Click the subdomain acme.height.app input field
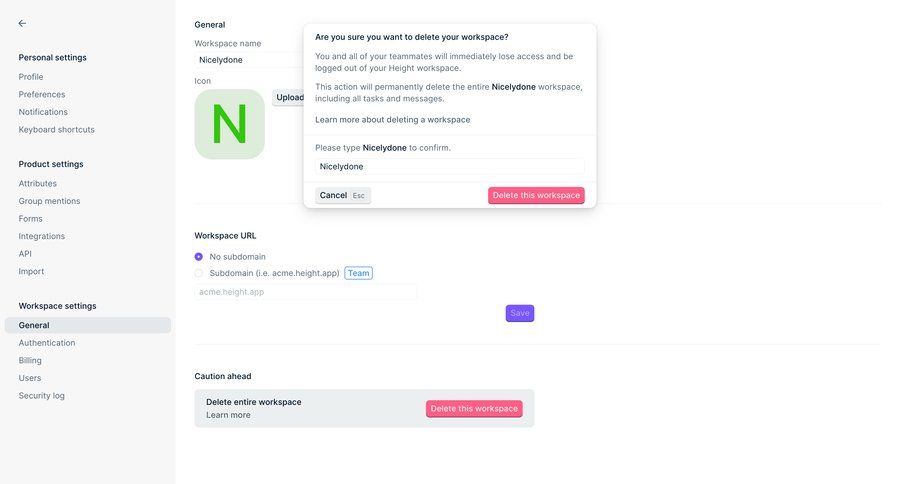This screenshot has height=484, width=900. click(x=305, y=292)
